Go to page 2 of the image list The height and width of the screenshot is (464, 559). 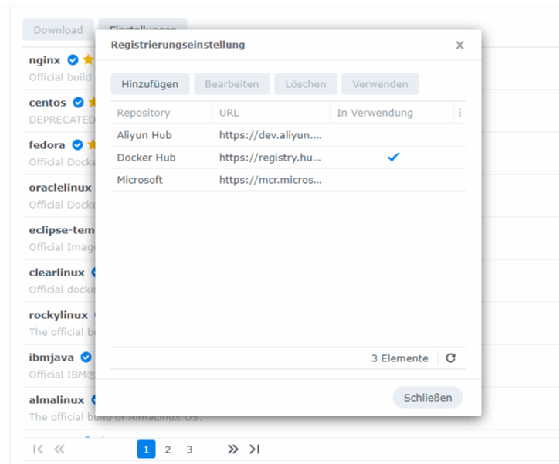click(x=168, y=449)
